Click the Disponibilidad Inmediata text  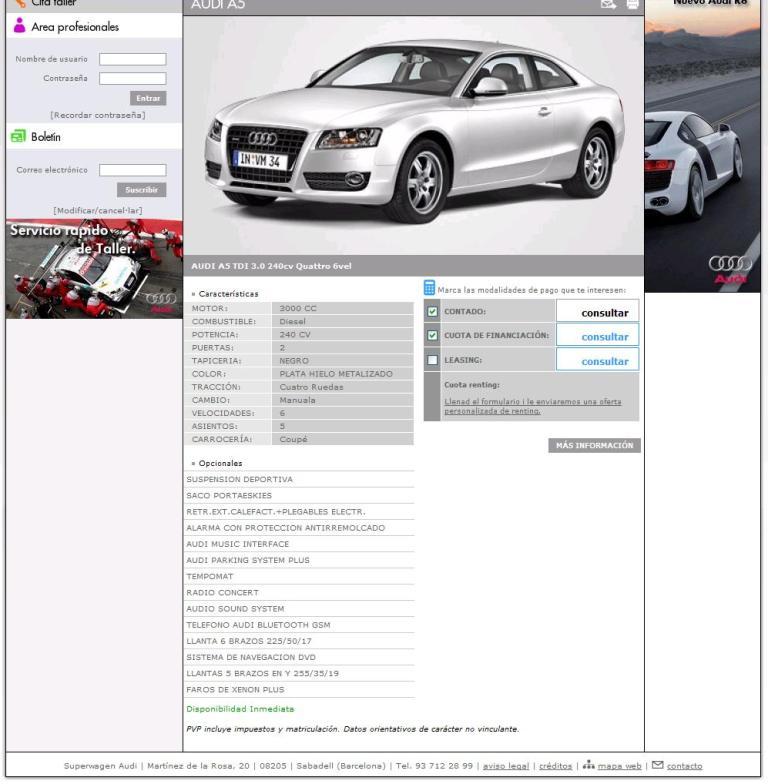(x=240, y=709)
